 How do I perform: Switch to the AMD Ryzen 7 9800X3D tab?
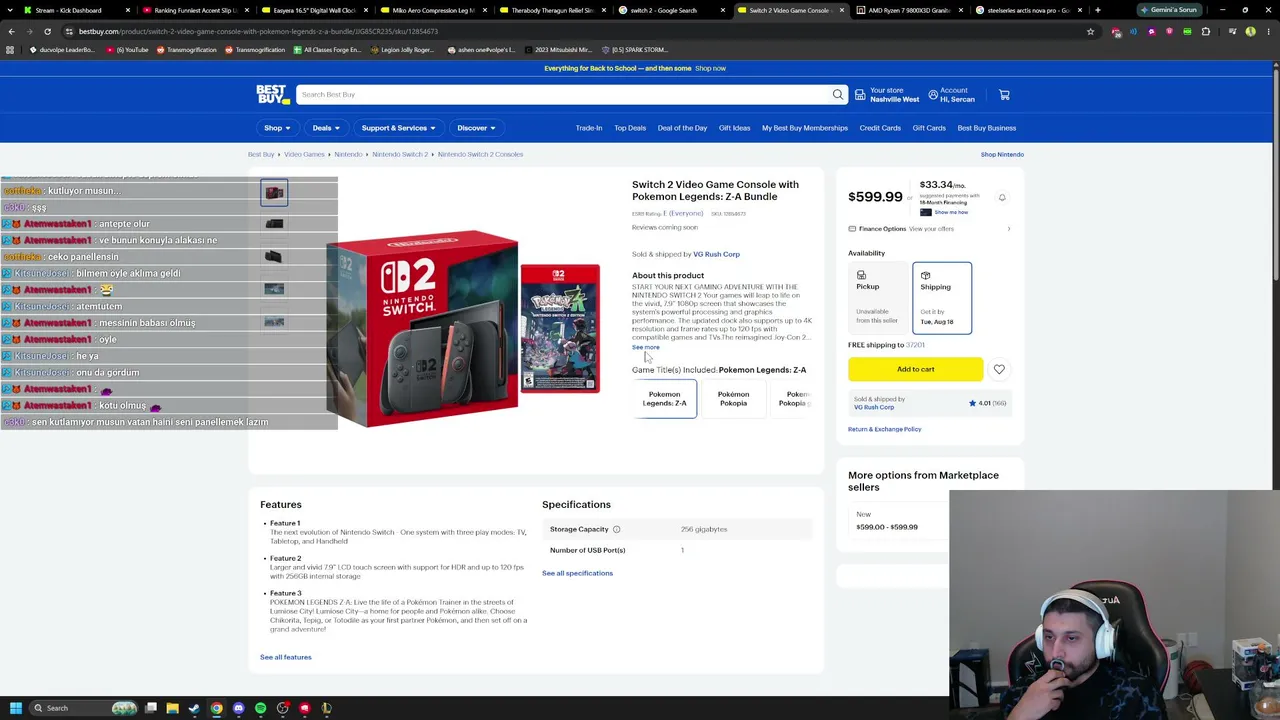[909, 10]
